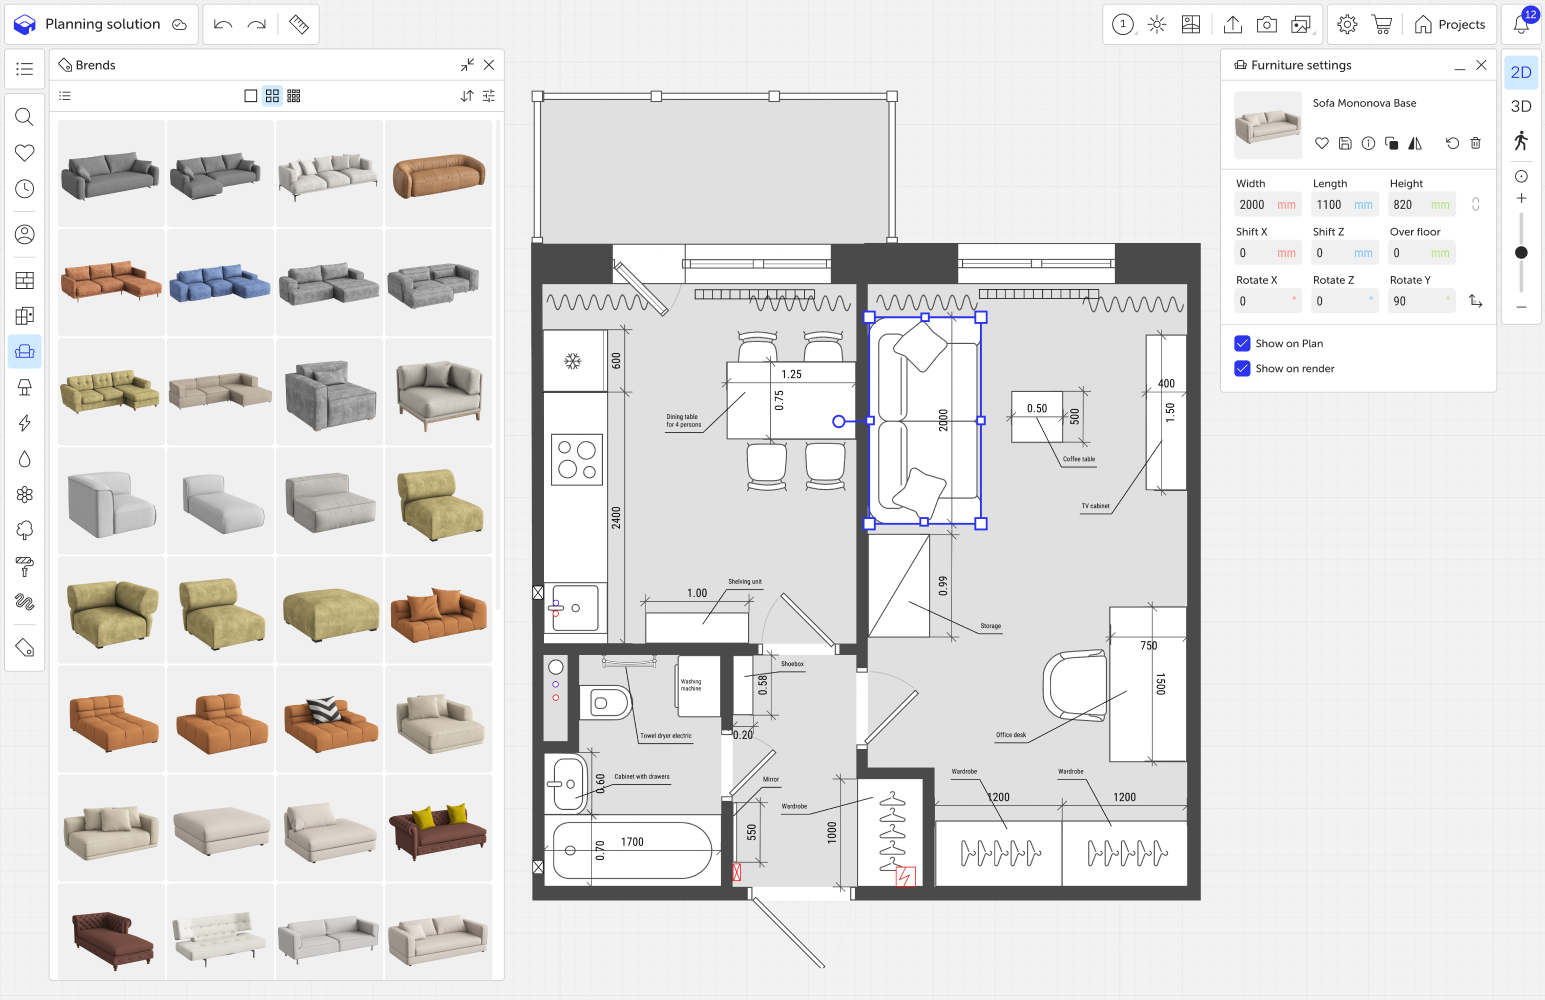Open the filter sliders in Brends panel
This screenshot has width=1545, height=1000.
tap(489, 96)
